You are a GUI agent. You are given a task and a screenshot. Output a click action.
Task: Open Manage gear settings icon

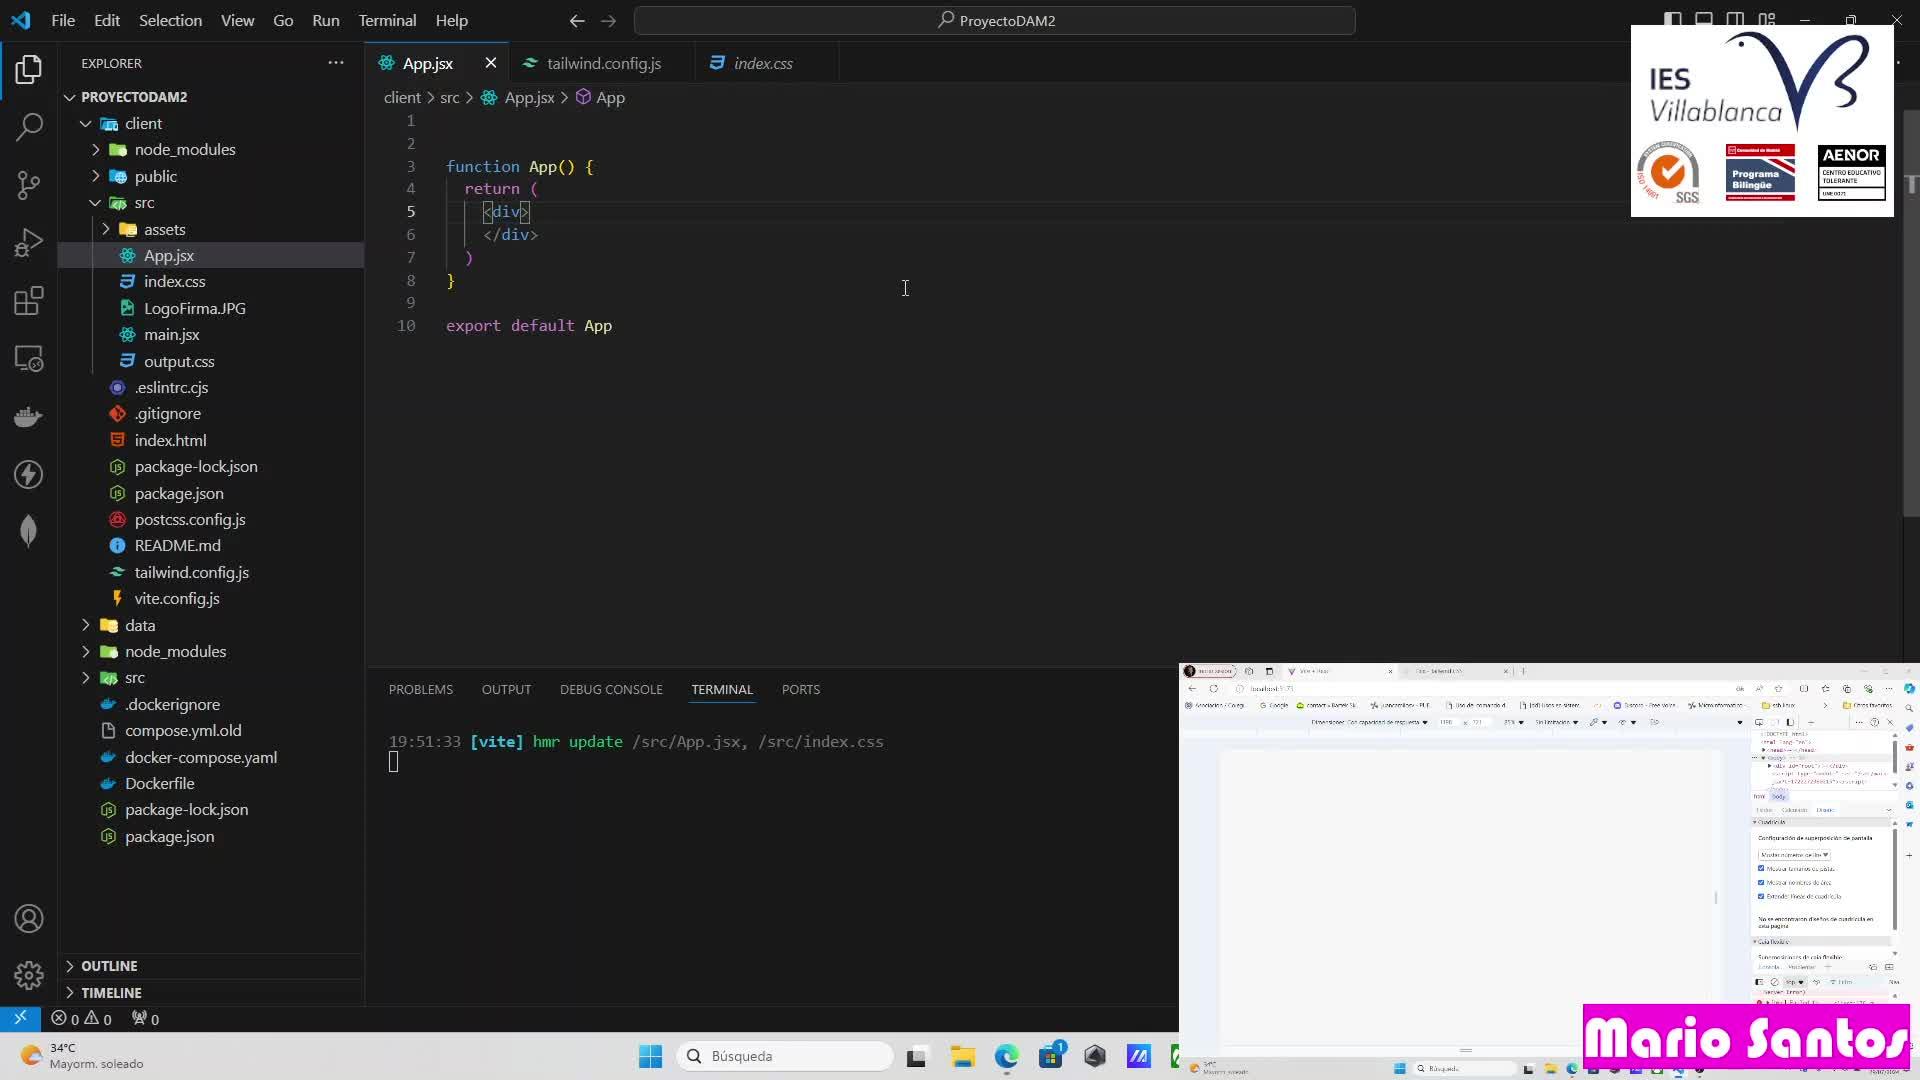click(x=29, y=975)
